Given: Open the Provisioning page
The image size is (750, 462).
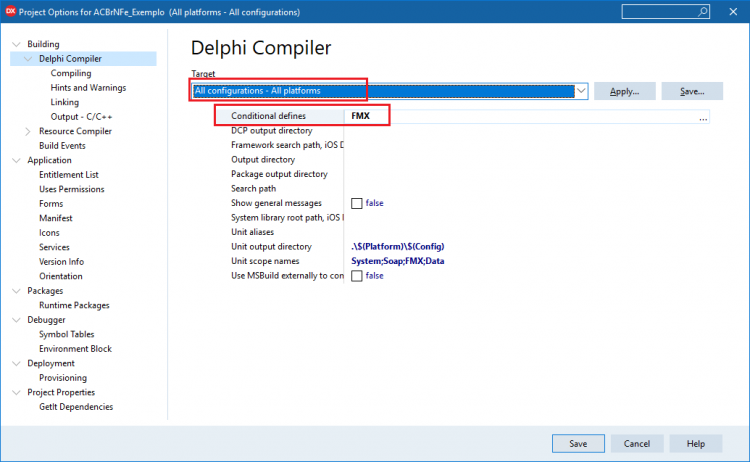Looking at the screenshot, I should point(63,378).
